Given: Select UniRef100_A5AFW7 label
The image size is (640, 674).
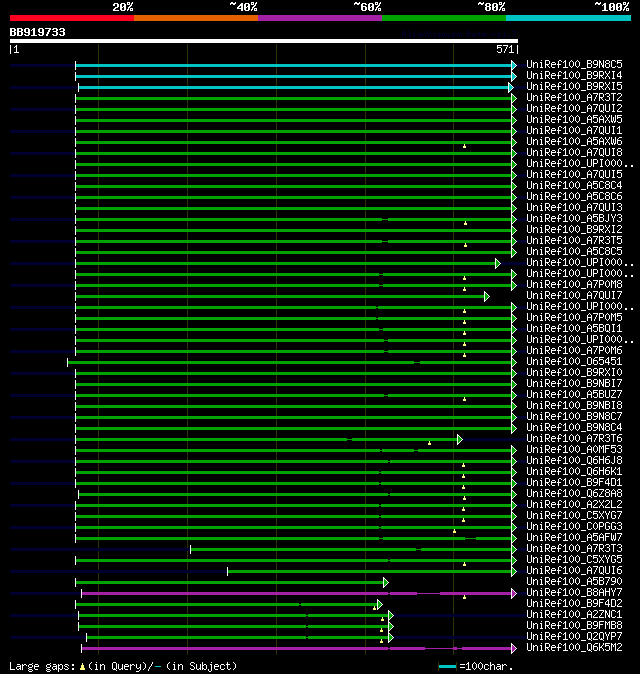Looking at the screenshot, I should pos(574,538).
